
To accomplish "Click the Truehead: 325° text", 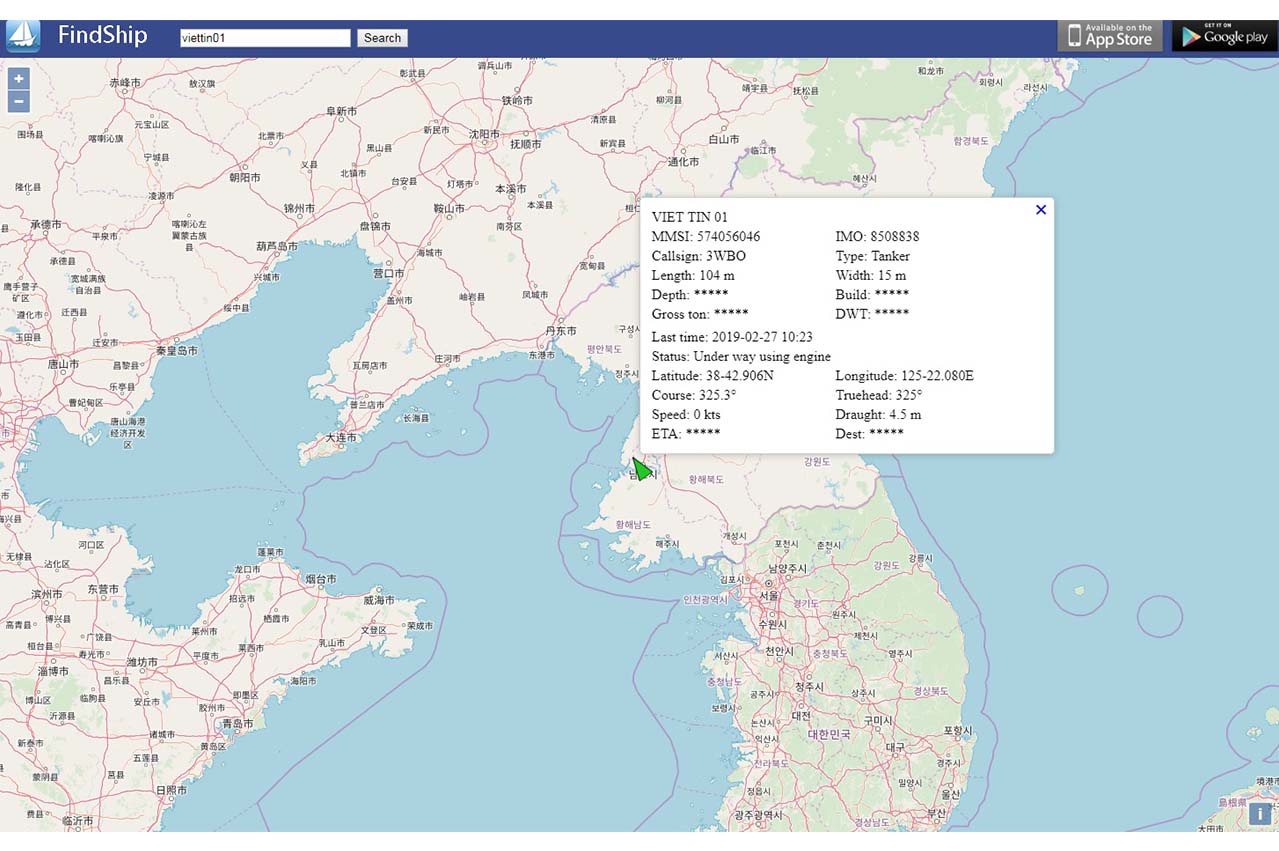I will click(879, 395).
